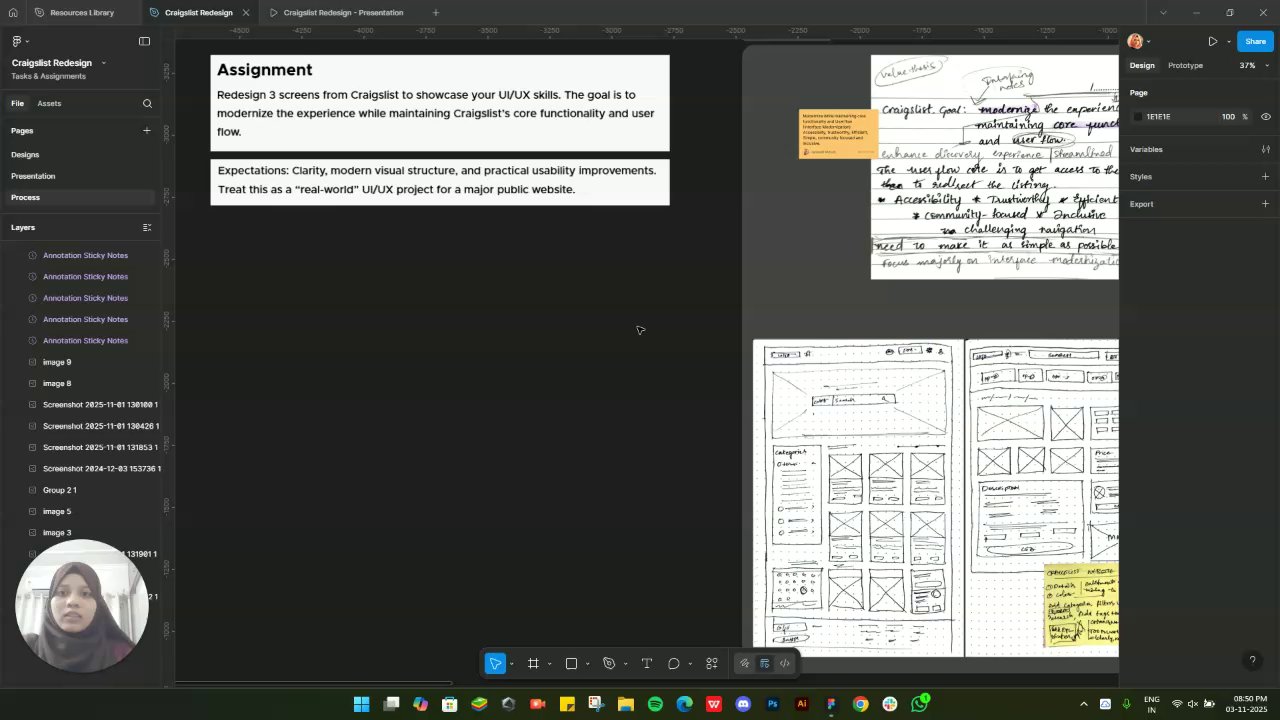Expand move tools dropdown arrow
Screen dimensions: 1280x720
511,664
